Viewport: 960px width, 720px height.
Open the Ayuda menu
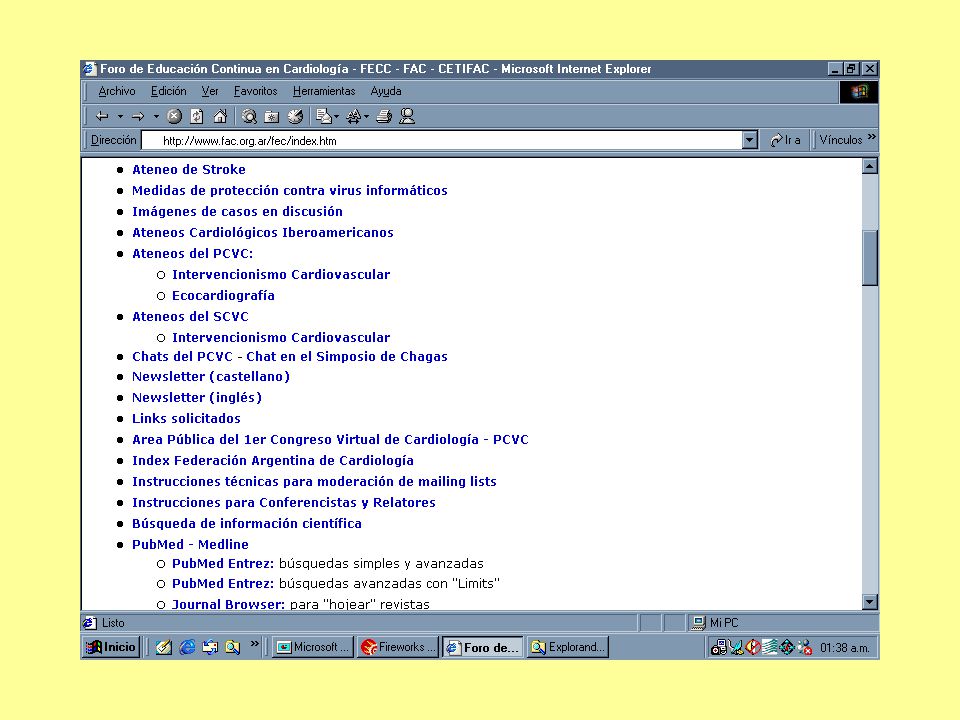click(386, 92)
